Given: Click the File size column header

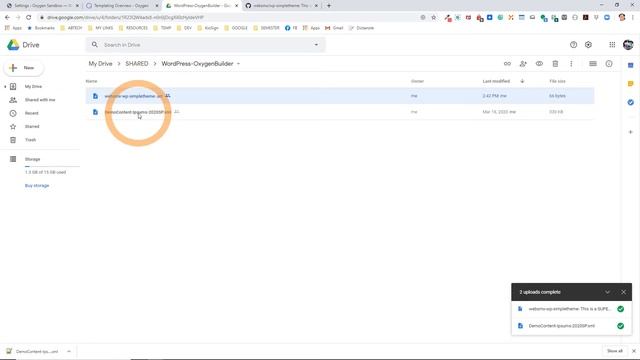Looking at the screenshot, I should coord(557,81).
